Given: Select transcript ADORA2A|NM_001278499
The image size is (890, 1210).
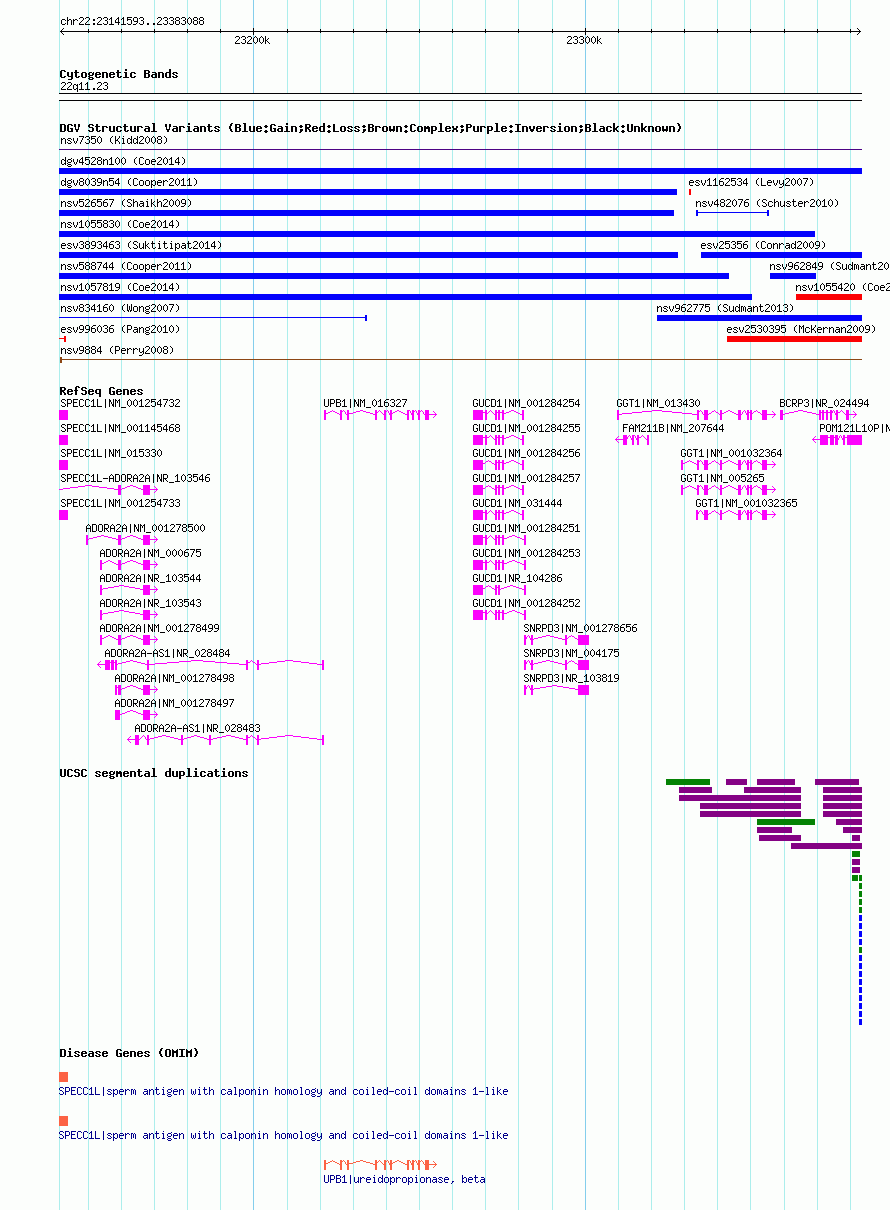Looking at the screenshot, I should click(x=159, y=629).
